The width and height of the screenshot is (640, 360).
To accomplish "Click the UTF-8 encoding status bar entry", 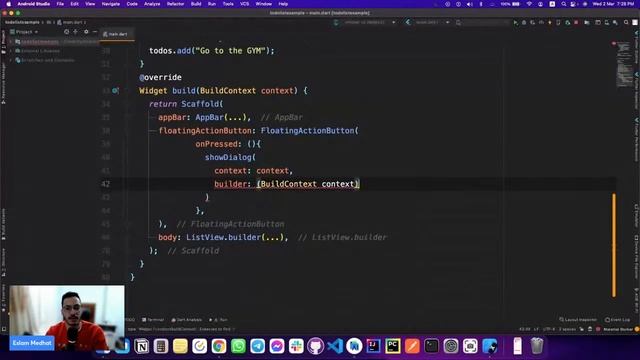I will pyautogui.click(x=548, y=329).
